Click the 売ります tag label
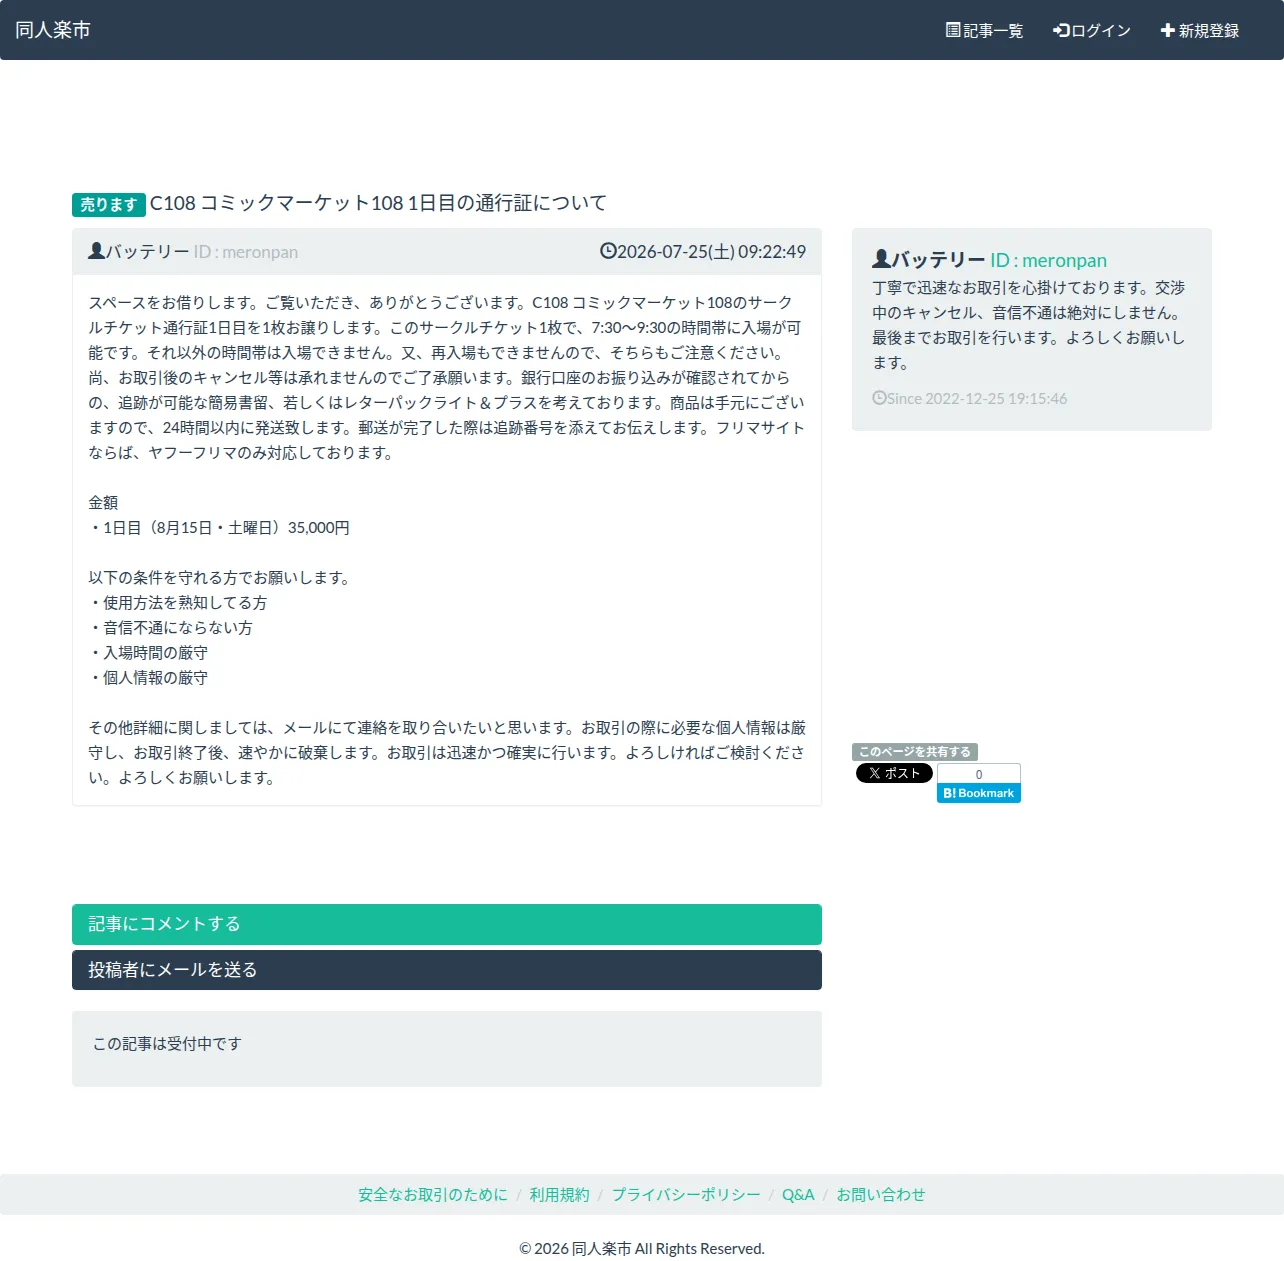Image resolution: width=1284 pixels, height=1261 pixels. (109, 204)
